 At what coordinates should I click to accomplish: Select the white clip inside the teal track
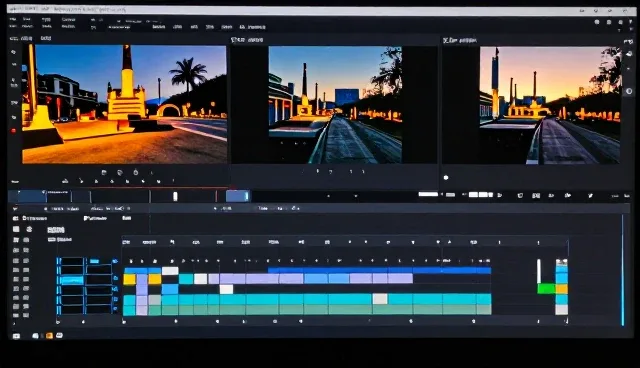click(380, 299)
